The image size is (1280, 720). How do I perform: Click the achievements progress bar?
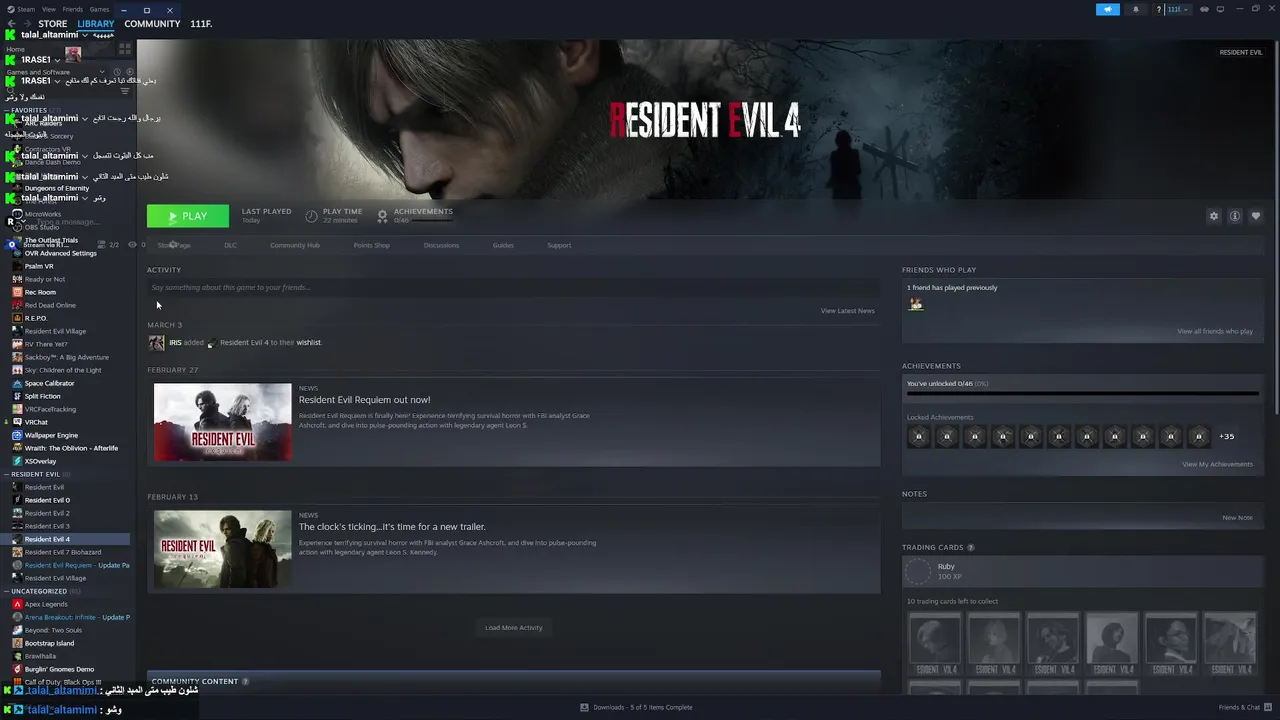click(1082, 393)
